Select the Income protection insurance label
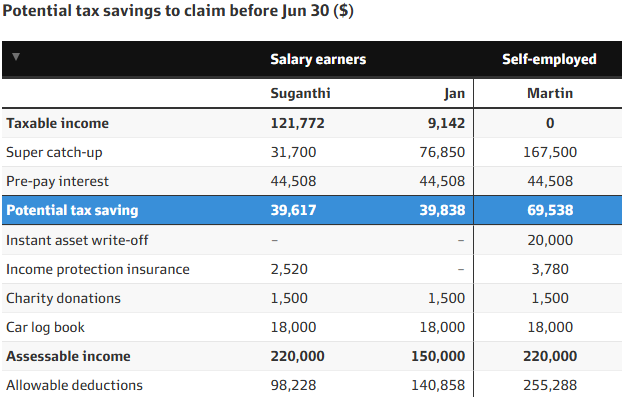 [98, 269]
